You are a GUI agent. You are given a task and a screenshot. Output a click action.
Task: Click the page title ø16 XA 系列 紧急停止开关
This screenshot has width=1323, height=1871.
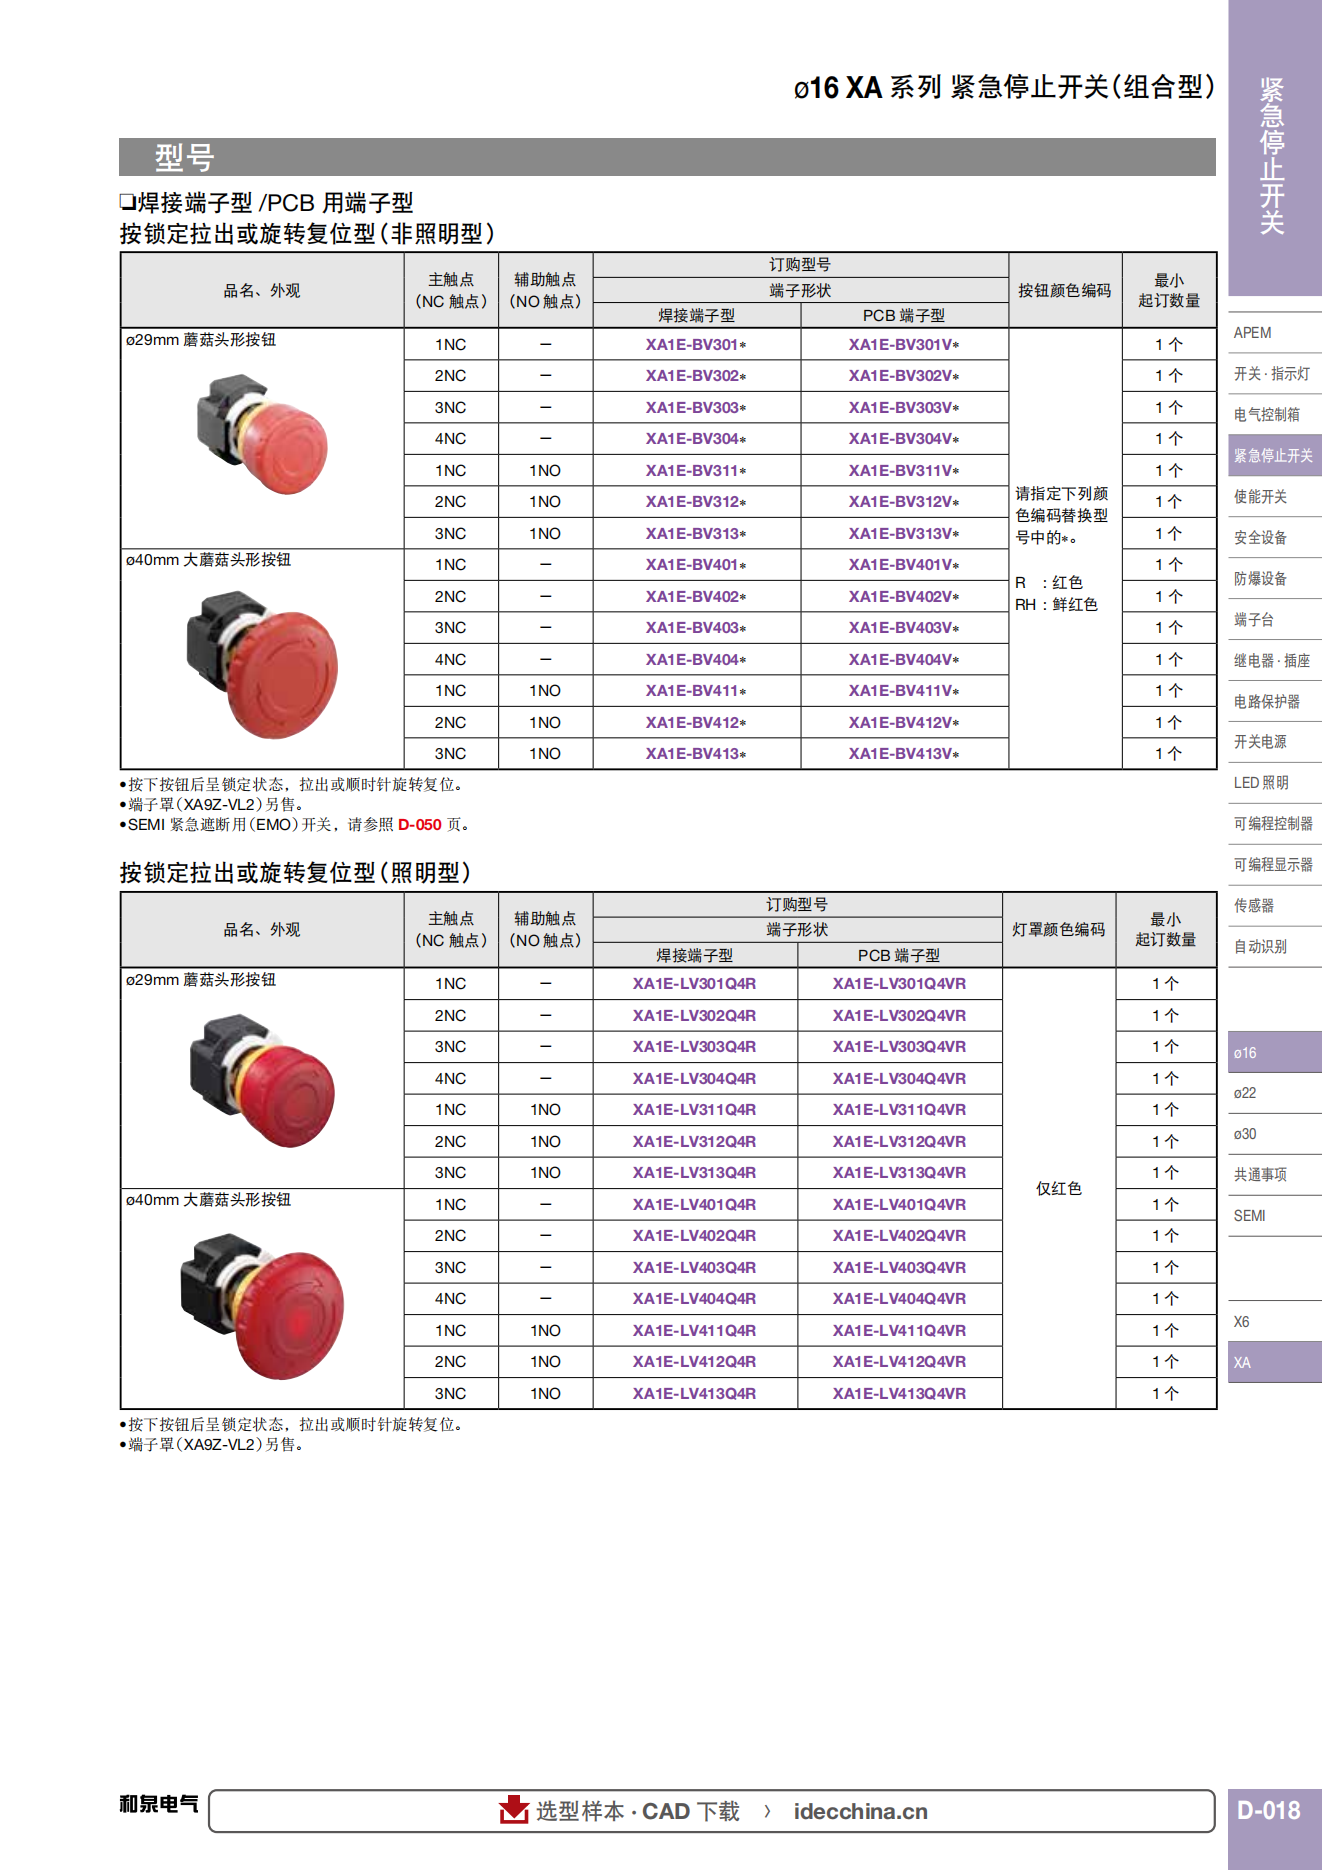tap(1004, 88)
